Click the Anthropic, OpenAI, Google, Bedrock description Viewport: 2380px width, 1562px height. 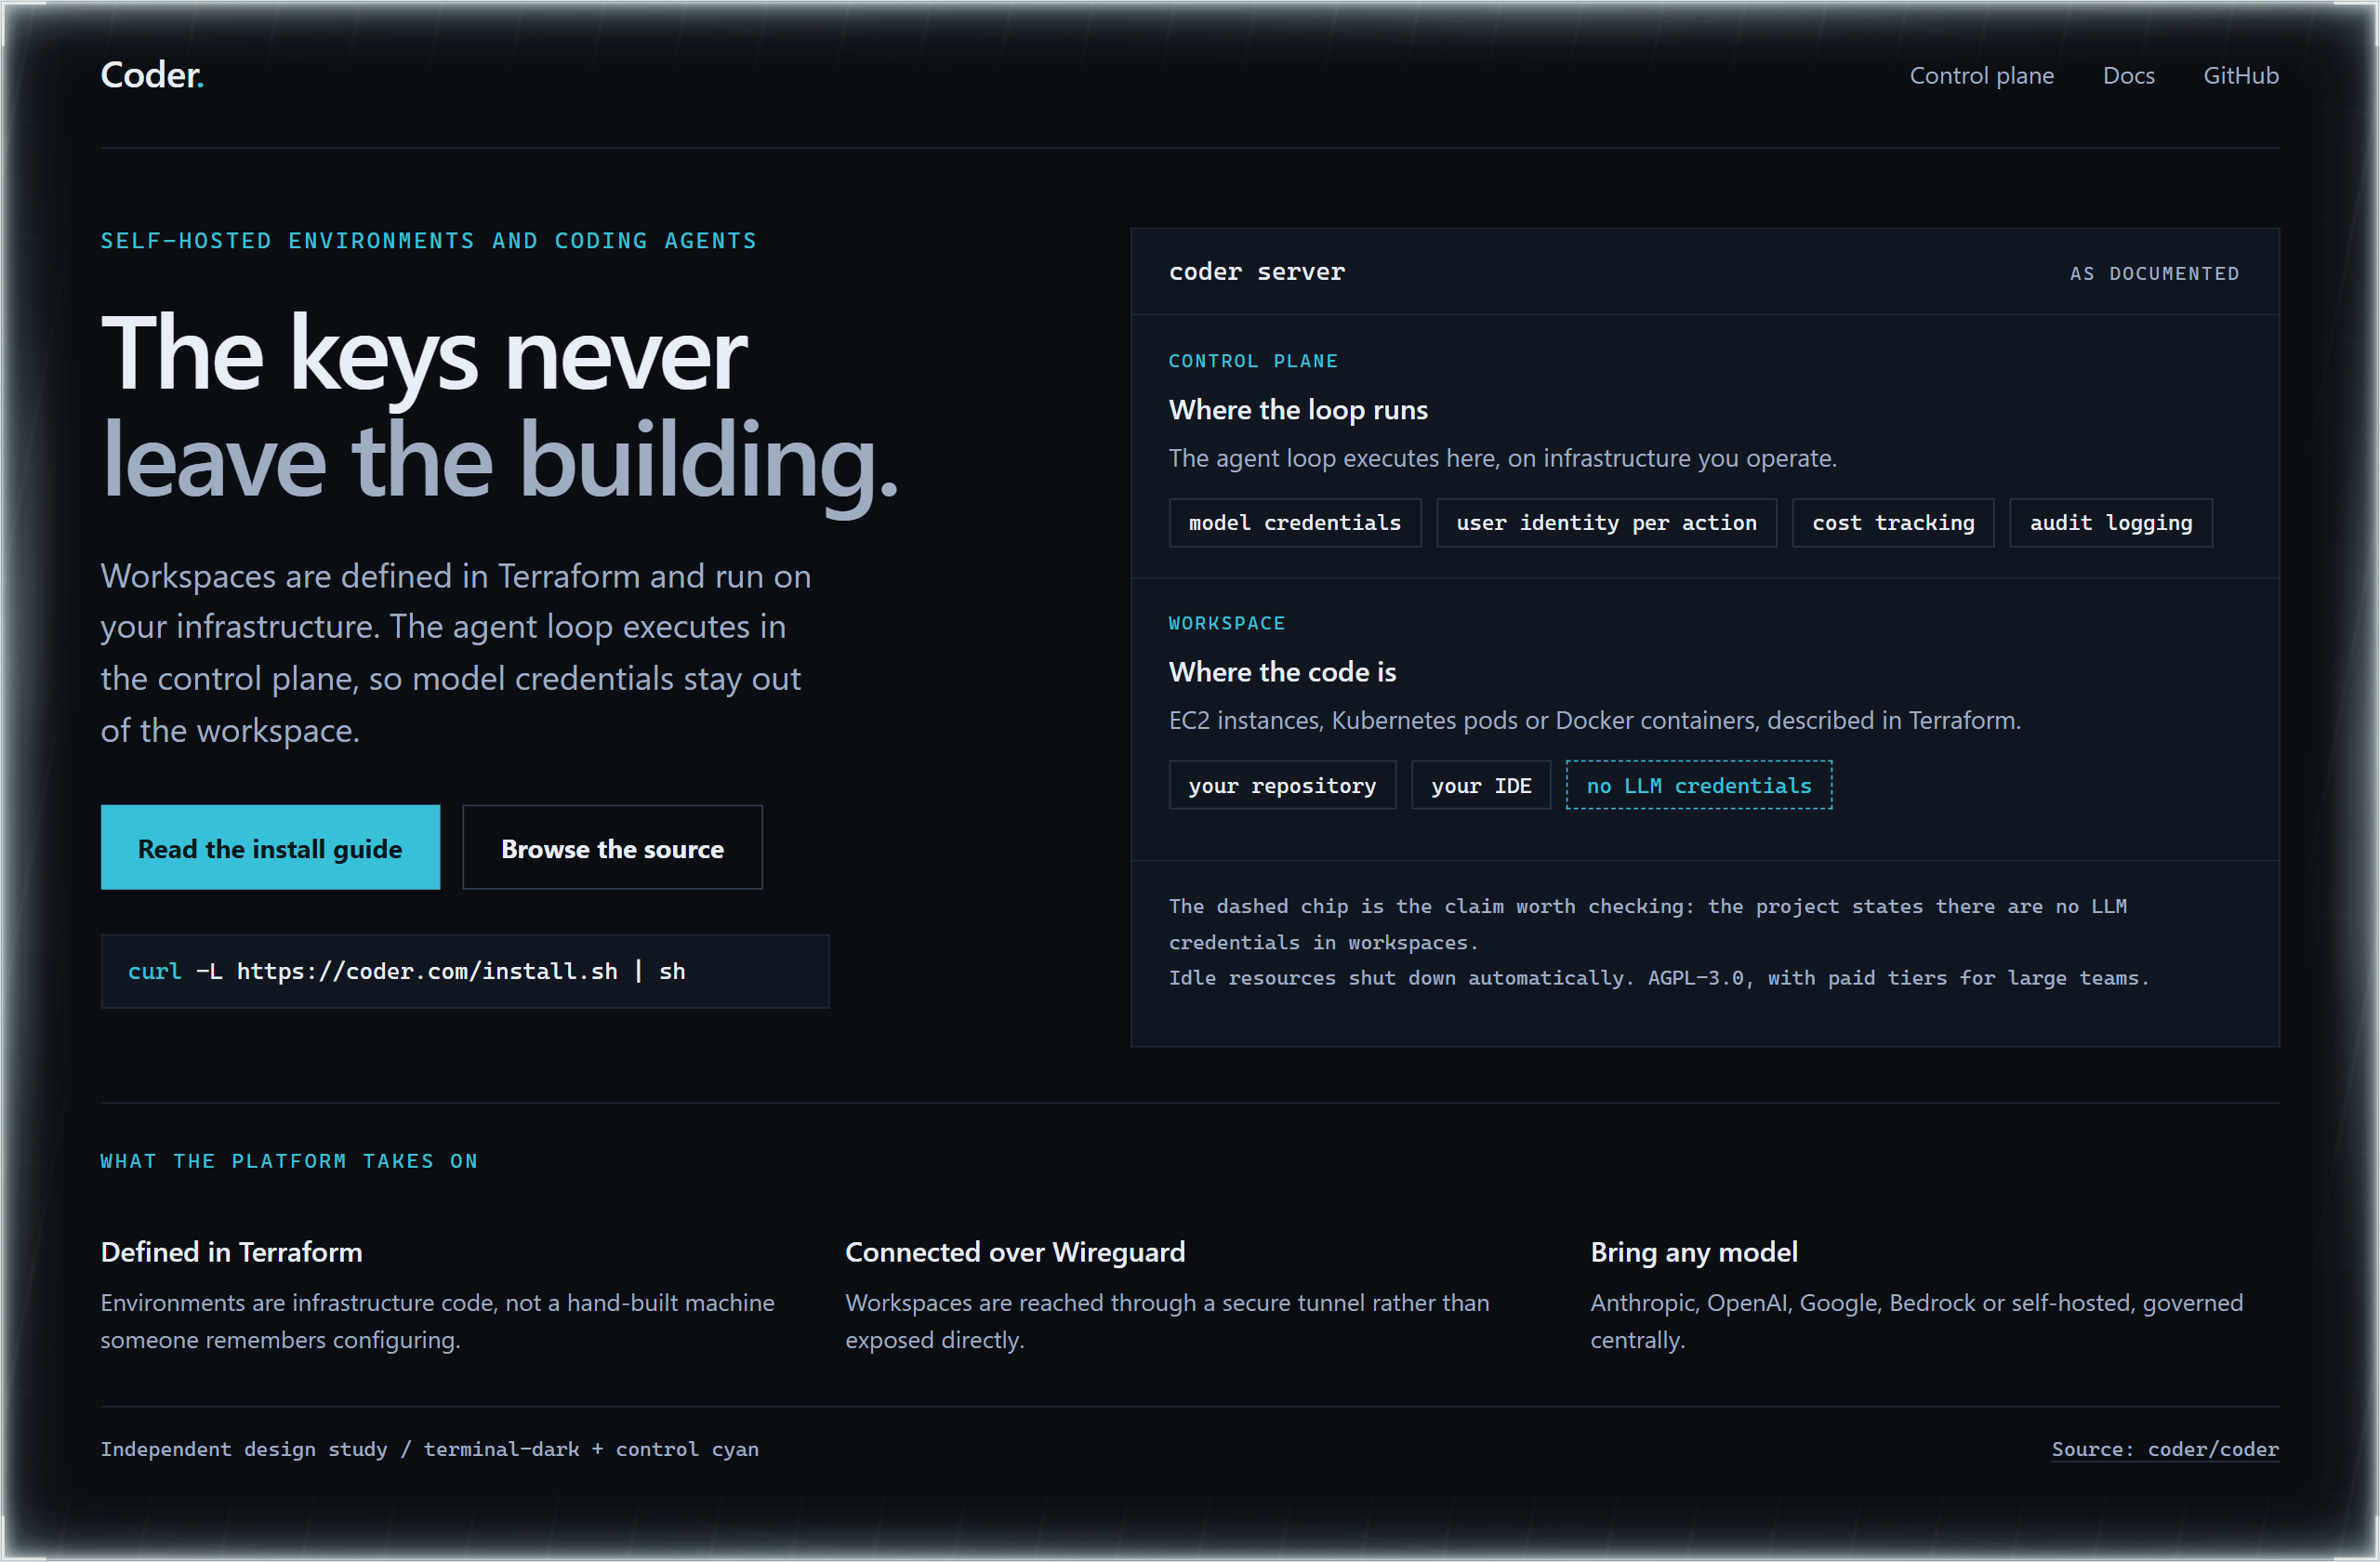tap(1916, 1321)
